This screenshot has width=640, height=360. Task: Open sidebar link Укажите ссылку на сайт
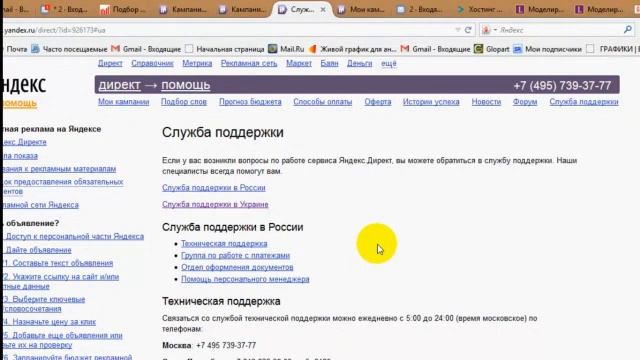tap(61, 281)
